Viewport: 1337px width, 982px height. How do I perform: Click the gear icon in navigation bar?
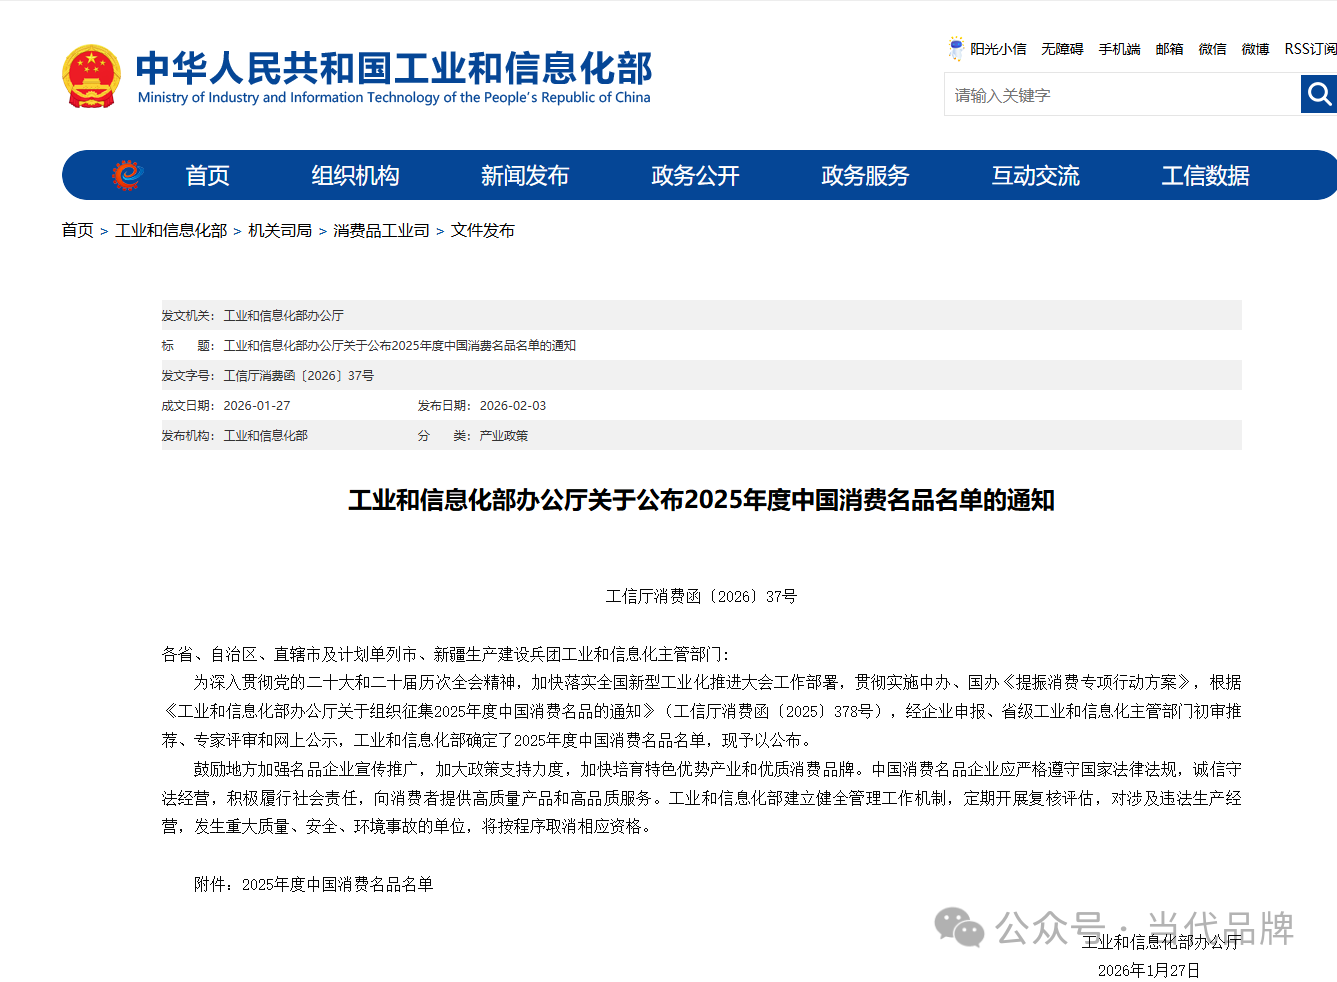[127, 175]
